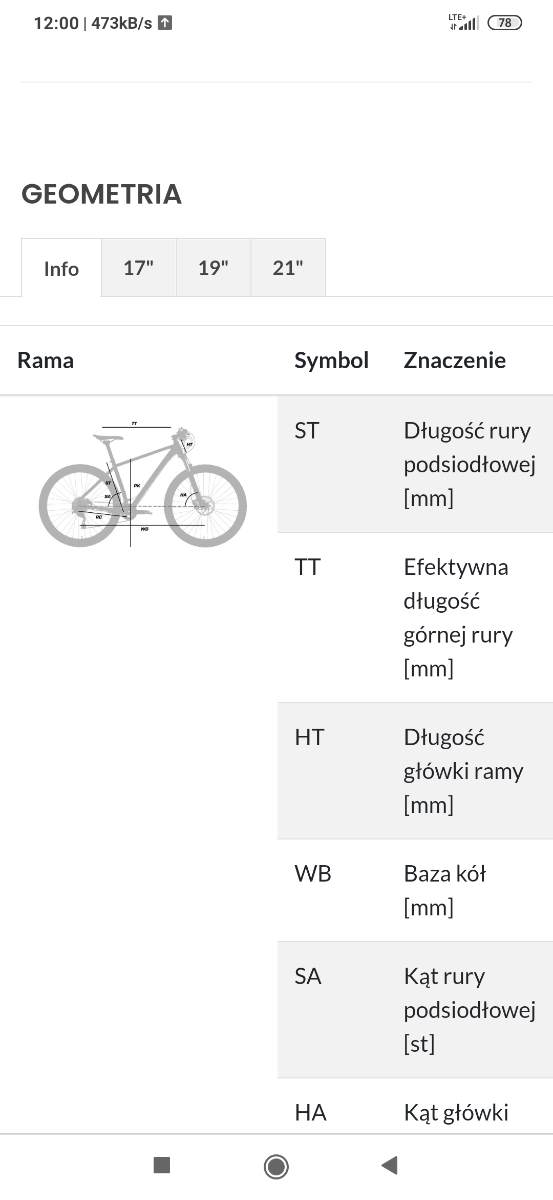553x1200 pixels.
Task: Switch to the 19" frame size tab
Action: (213, 267)
